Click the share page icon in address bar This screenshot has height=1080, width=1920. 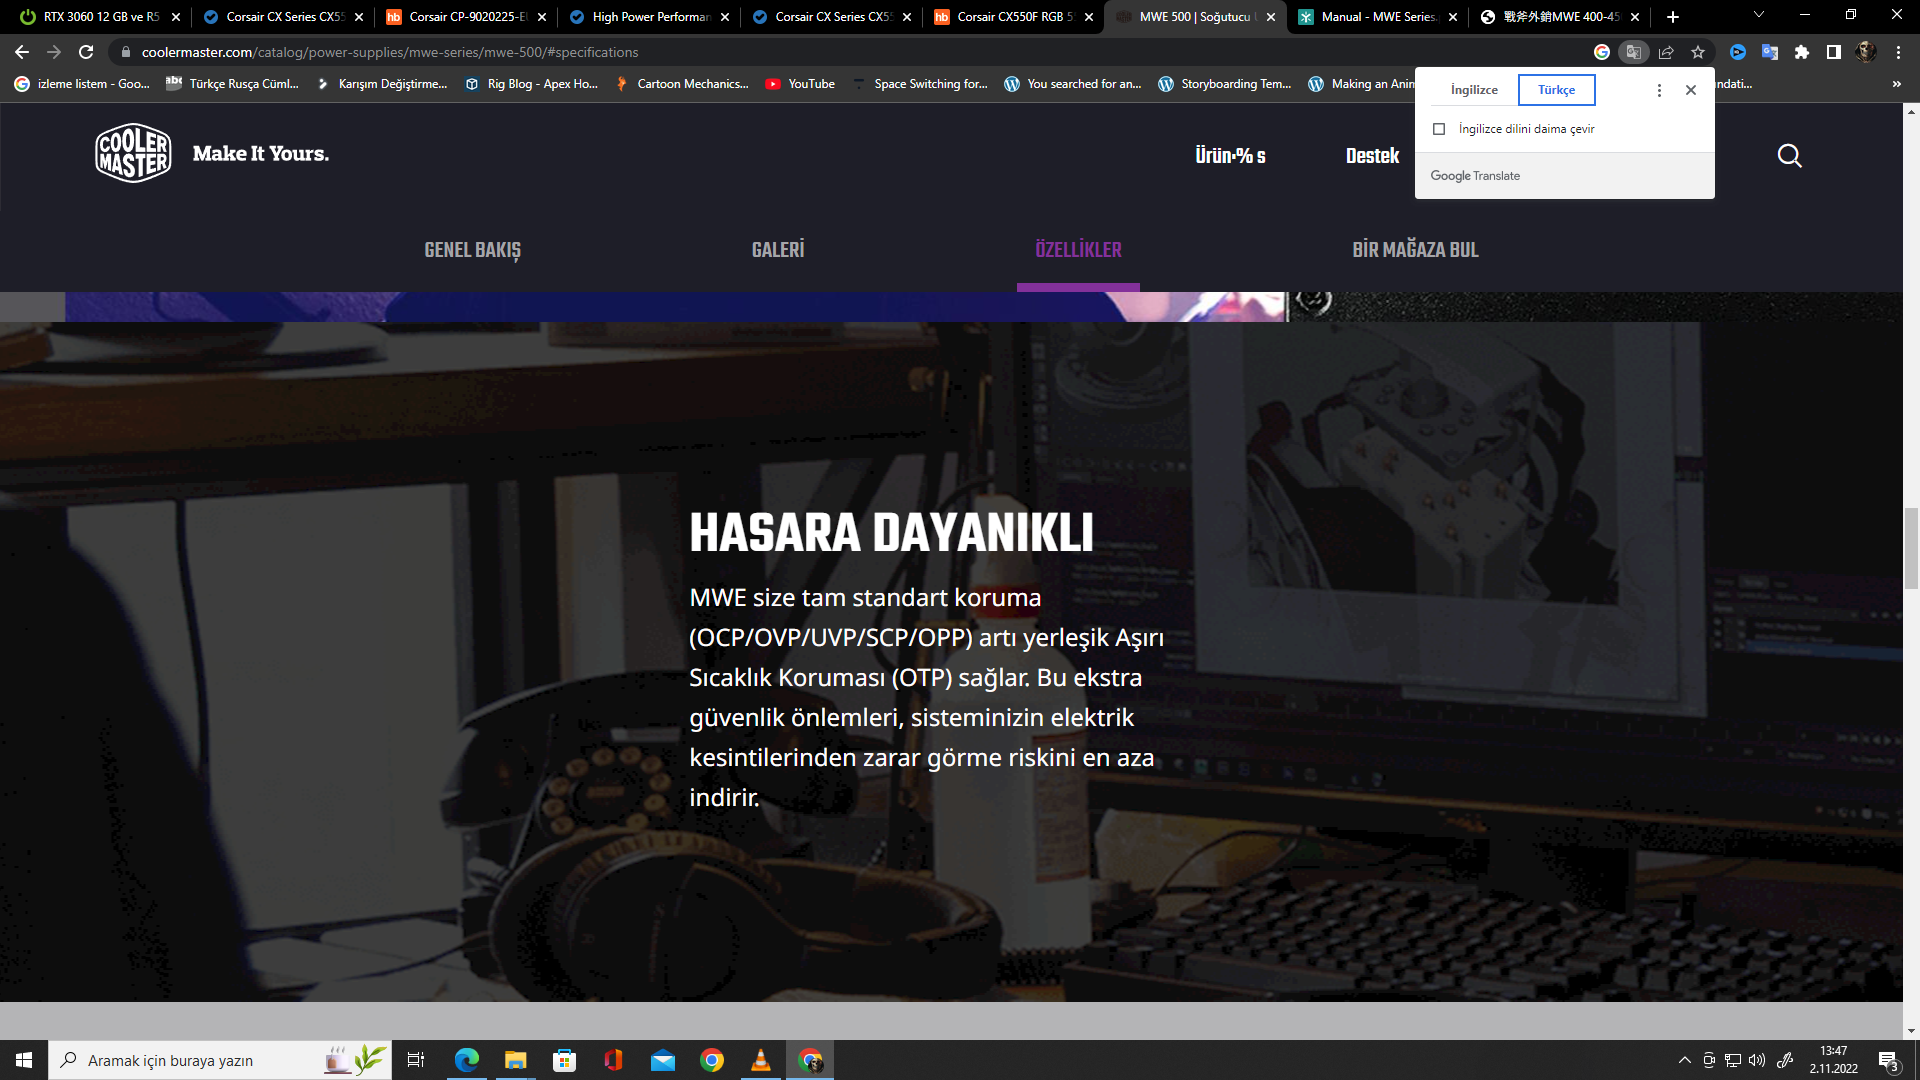[x=1666, y=52]
